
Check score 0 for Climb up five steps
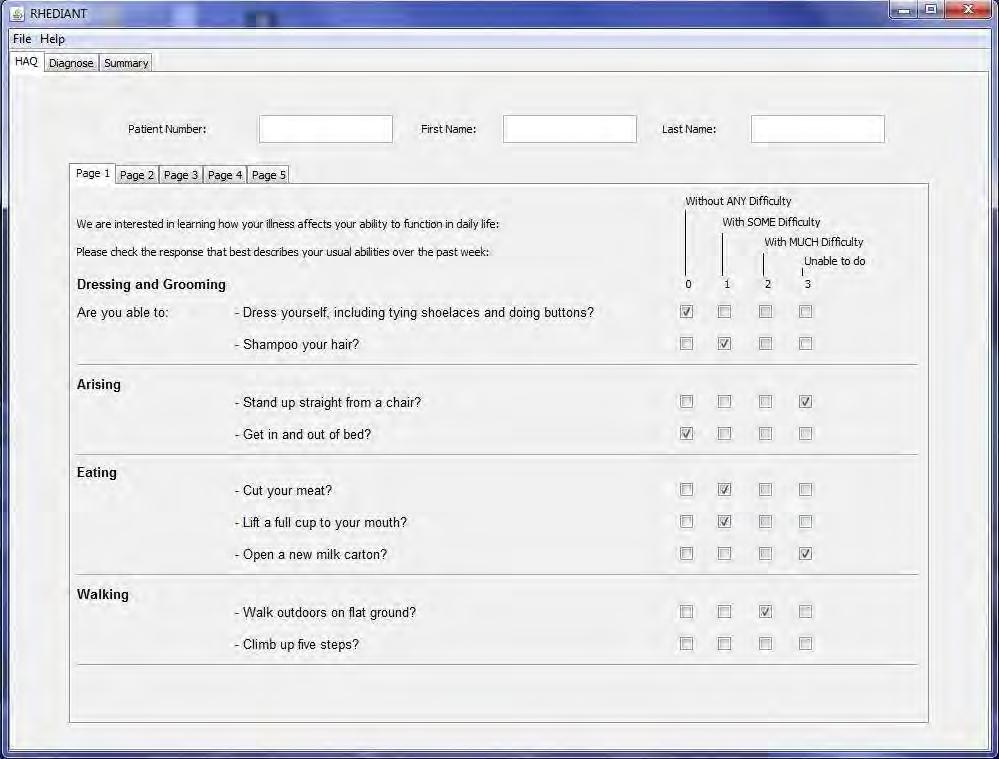coord(686,644)
